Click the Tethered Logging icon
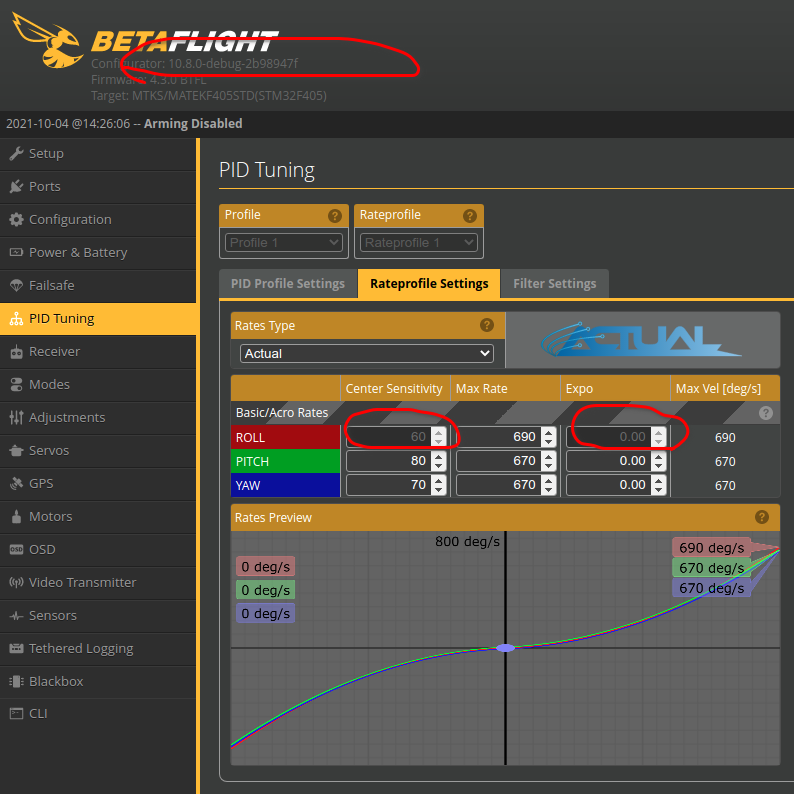This screenshot has height=794, width=794. pyautogui.click(x=16, y=649)
